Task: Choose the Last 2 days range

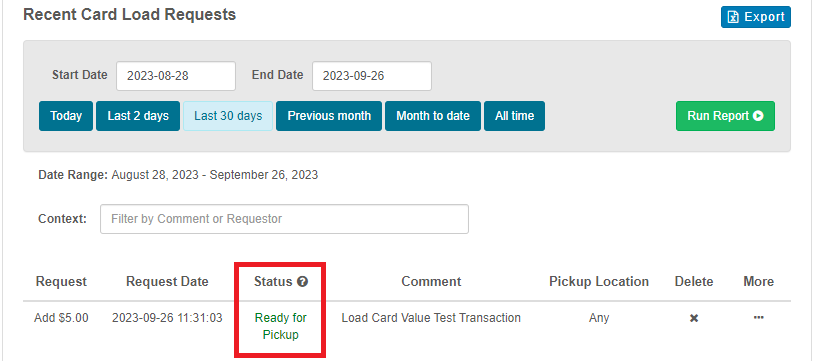Action: (x=138, y=116)
